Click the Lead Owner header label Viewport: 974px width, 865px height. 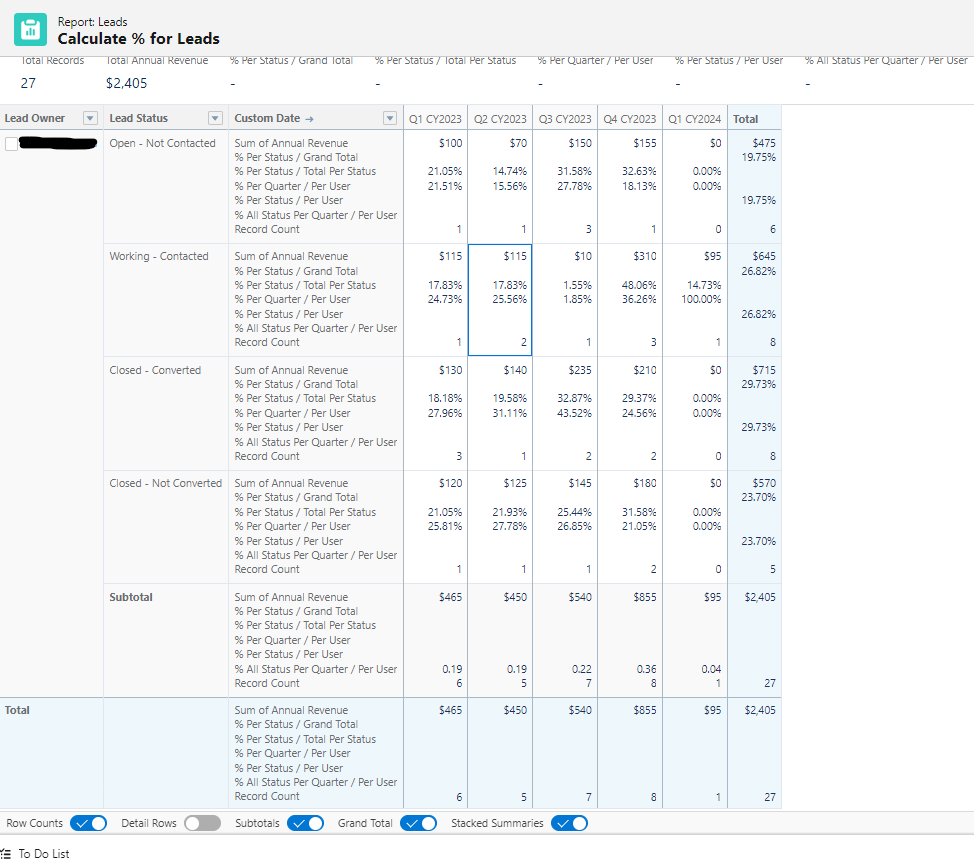coord(35,118)
